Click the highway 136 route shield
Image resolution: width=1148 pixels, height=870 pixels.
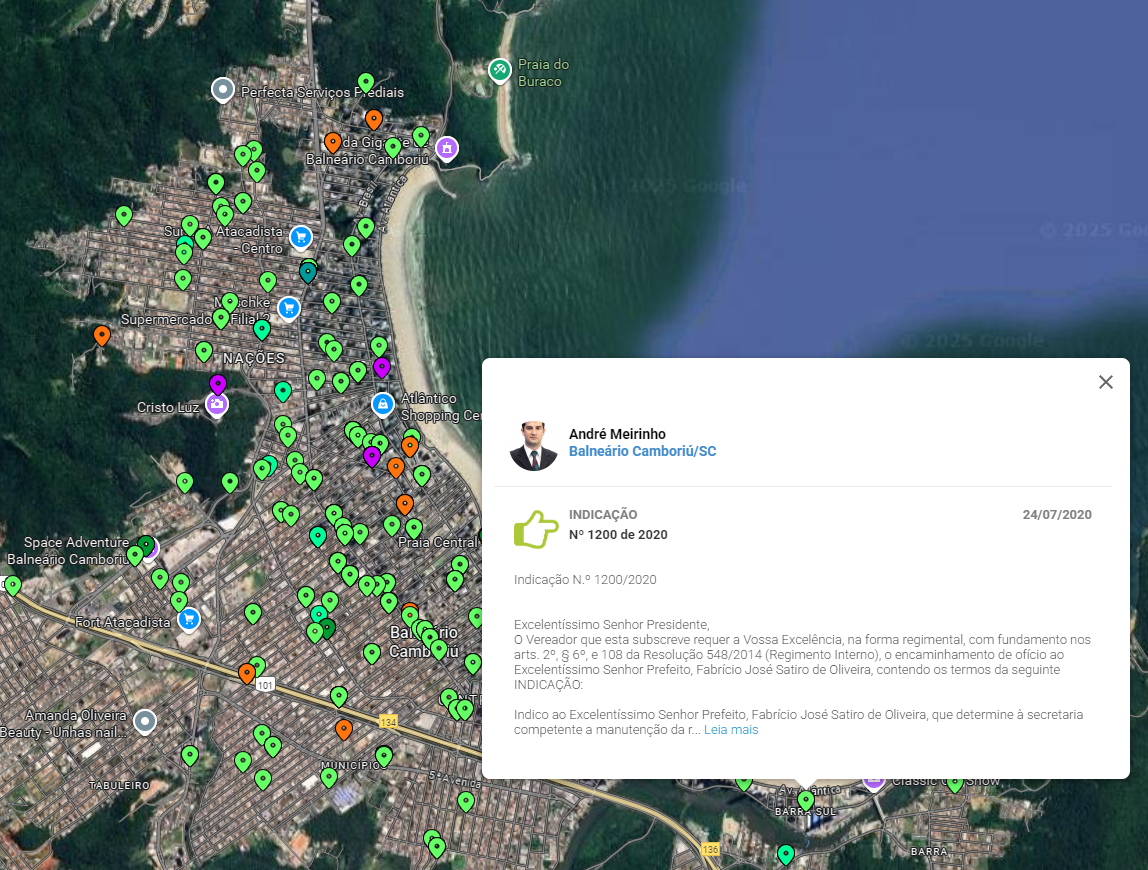(x=710, y=849)
